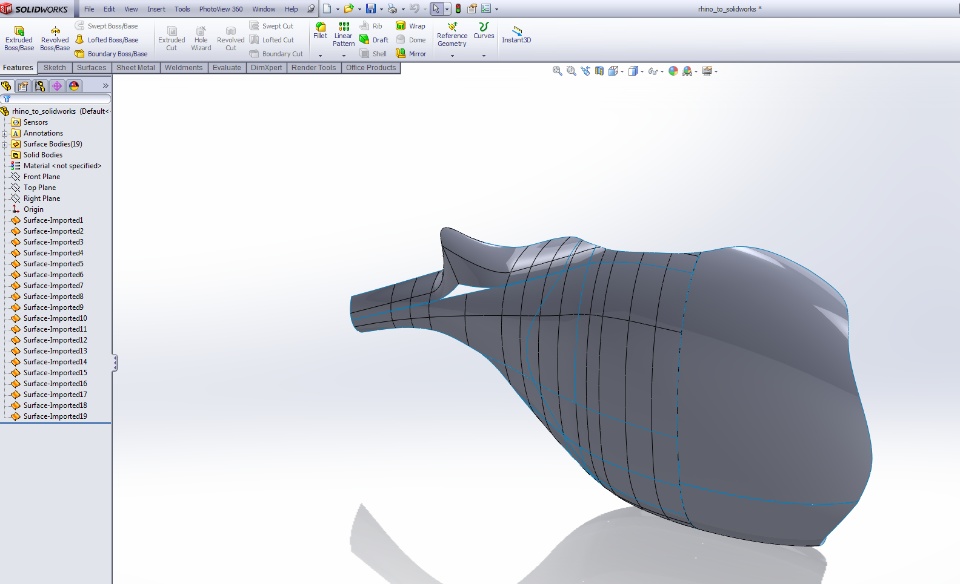Open dropdown under Reference Geometry
Screen dimensions: 960x584
coord(452,56)
